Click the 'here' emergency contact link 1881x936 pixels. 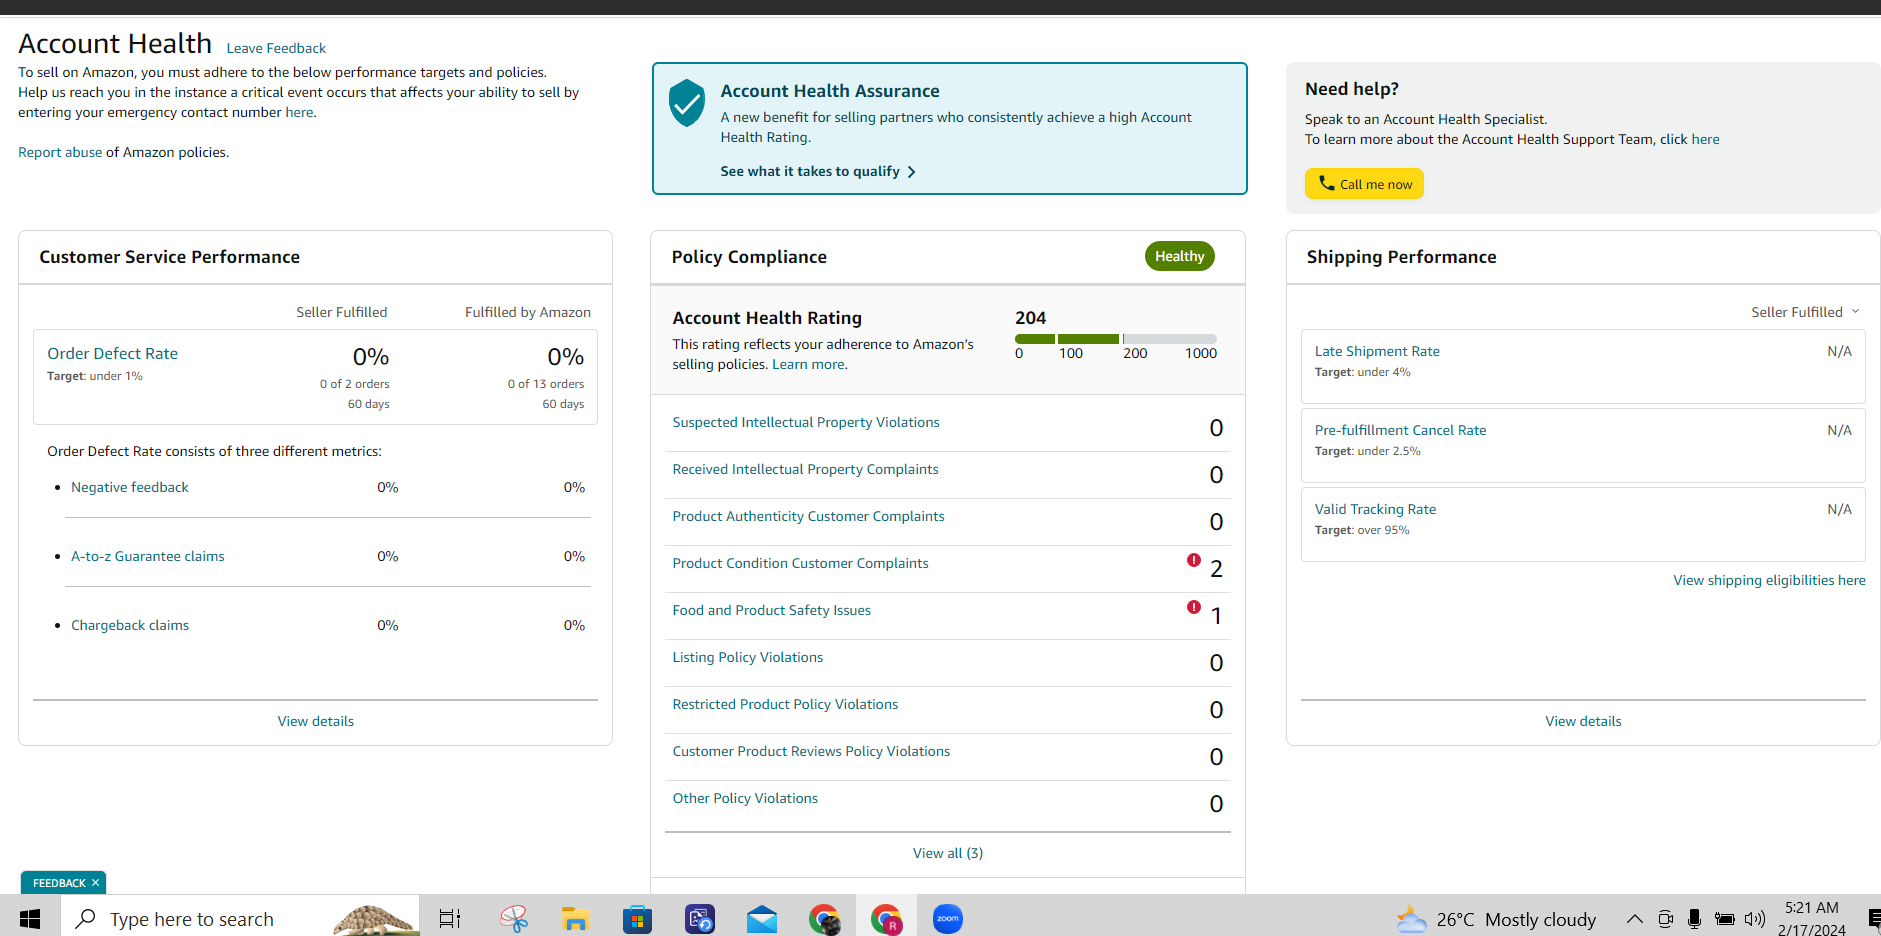click(299, 112)
